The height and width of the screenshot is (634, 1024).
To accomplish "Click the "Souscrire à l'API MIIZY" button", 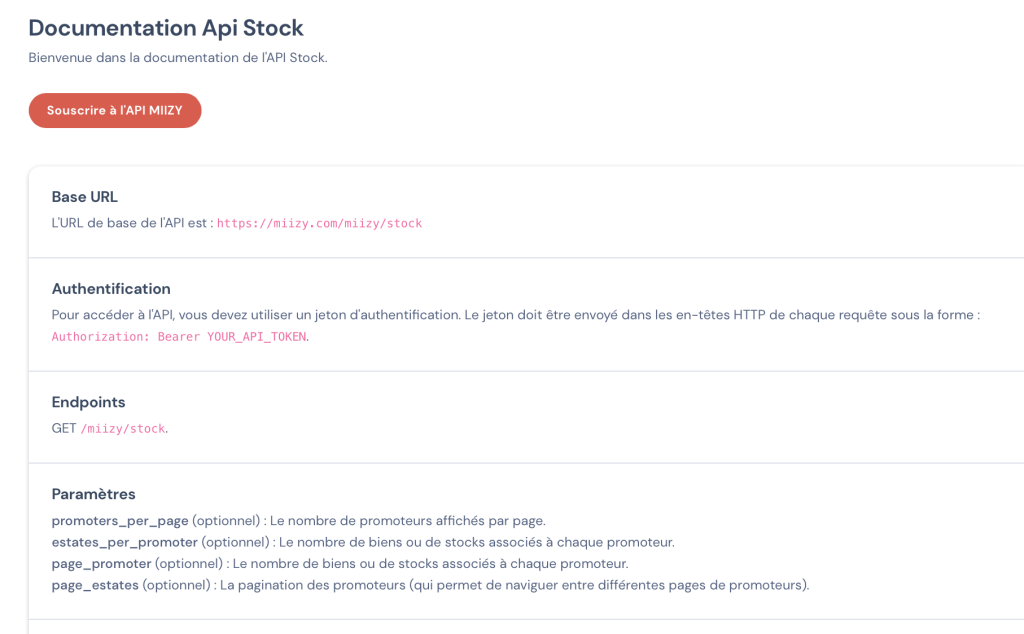I will (115, 111).
